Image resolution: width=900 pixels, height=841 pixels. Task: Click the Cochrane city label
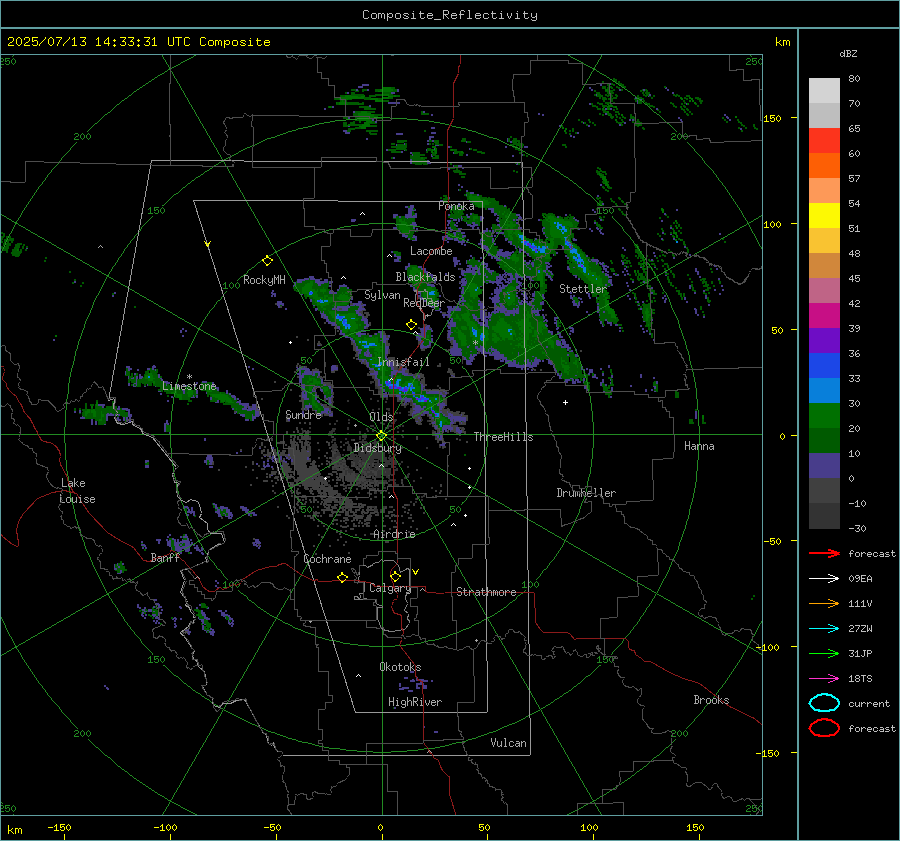[327, 559]
